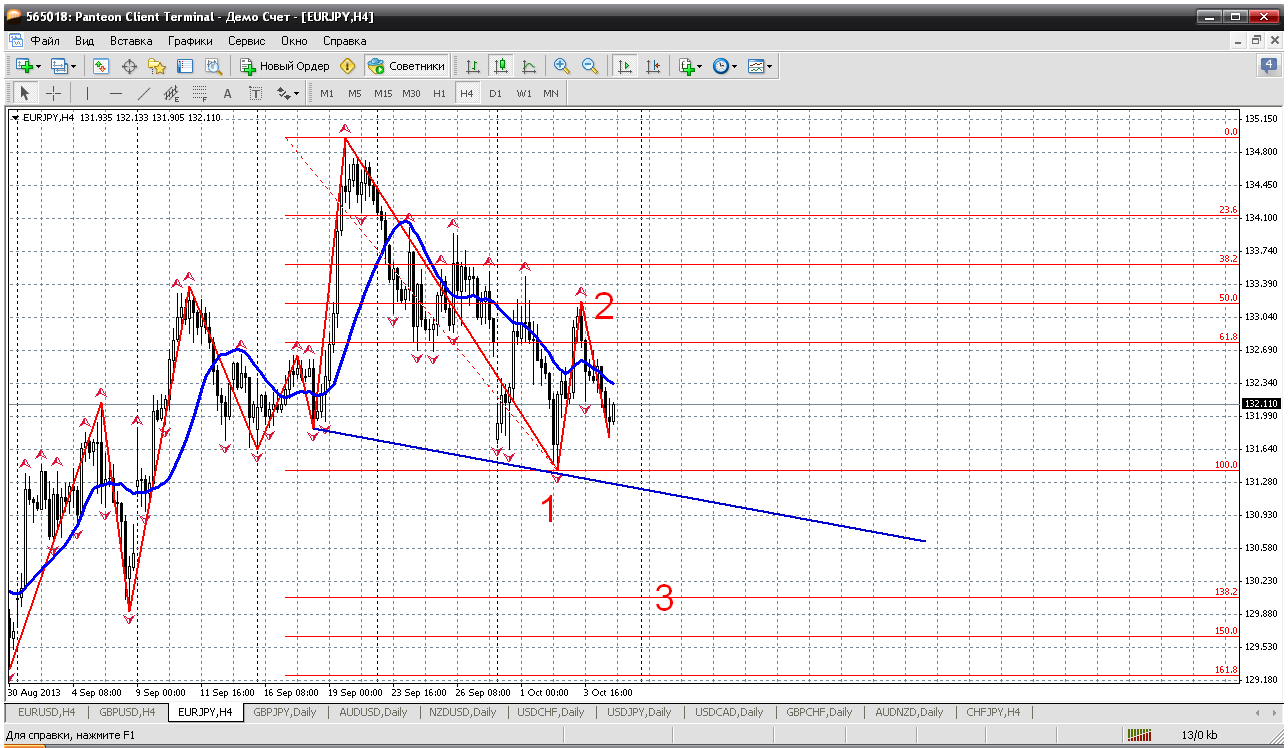
Task: Switch to the GBPJPY,Daily chart tab
Action: tap(285, 712)
